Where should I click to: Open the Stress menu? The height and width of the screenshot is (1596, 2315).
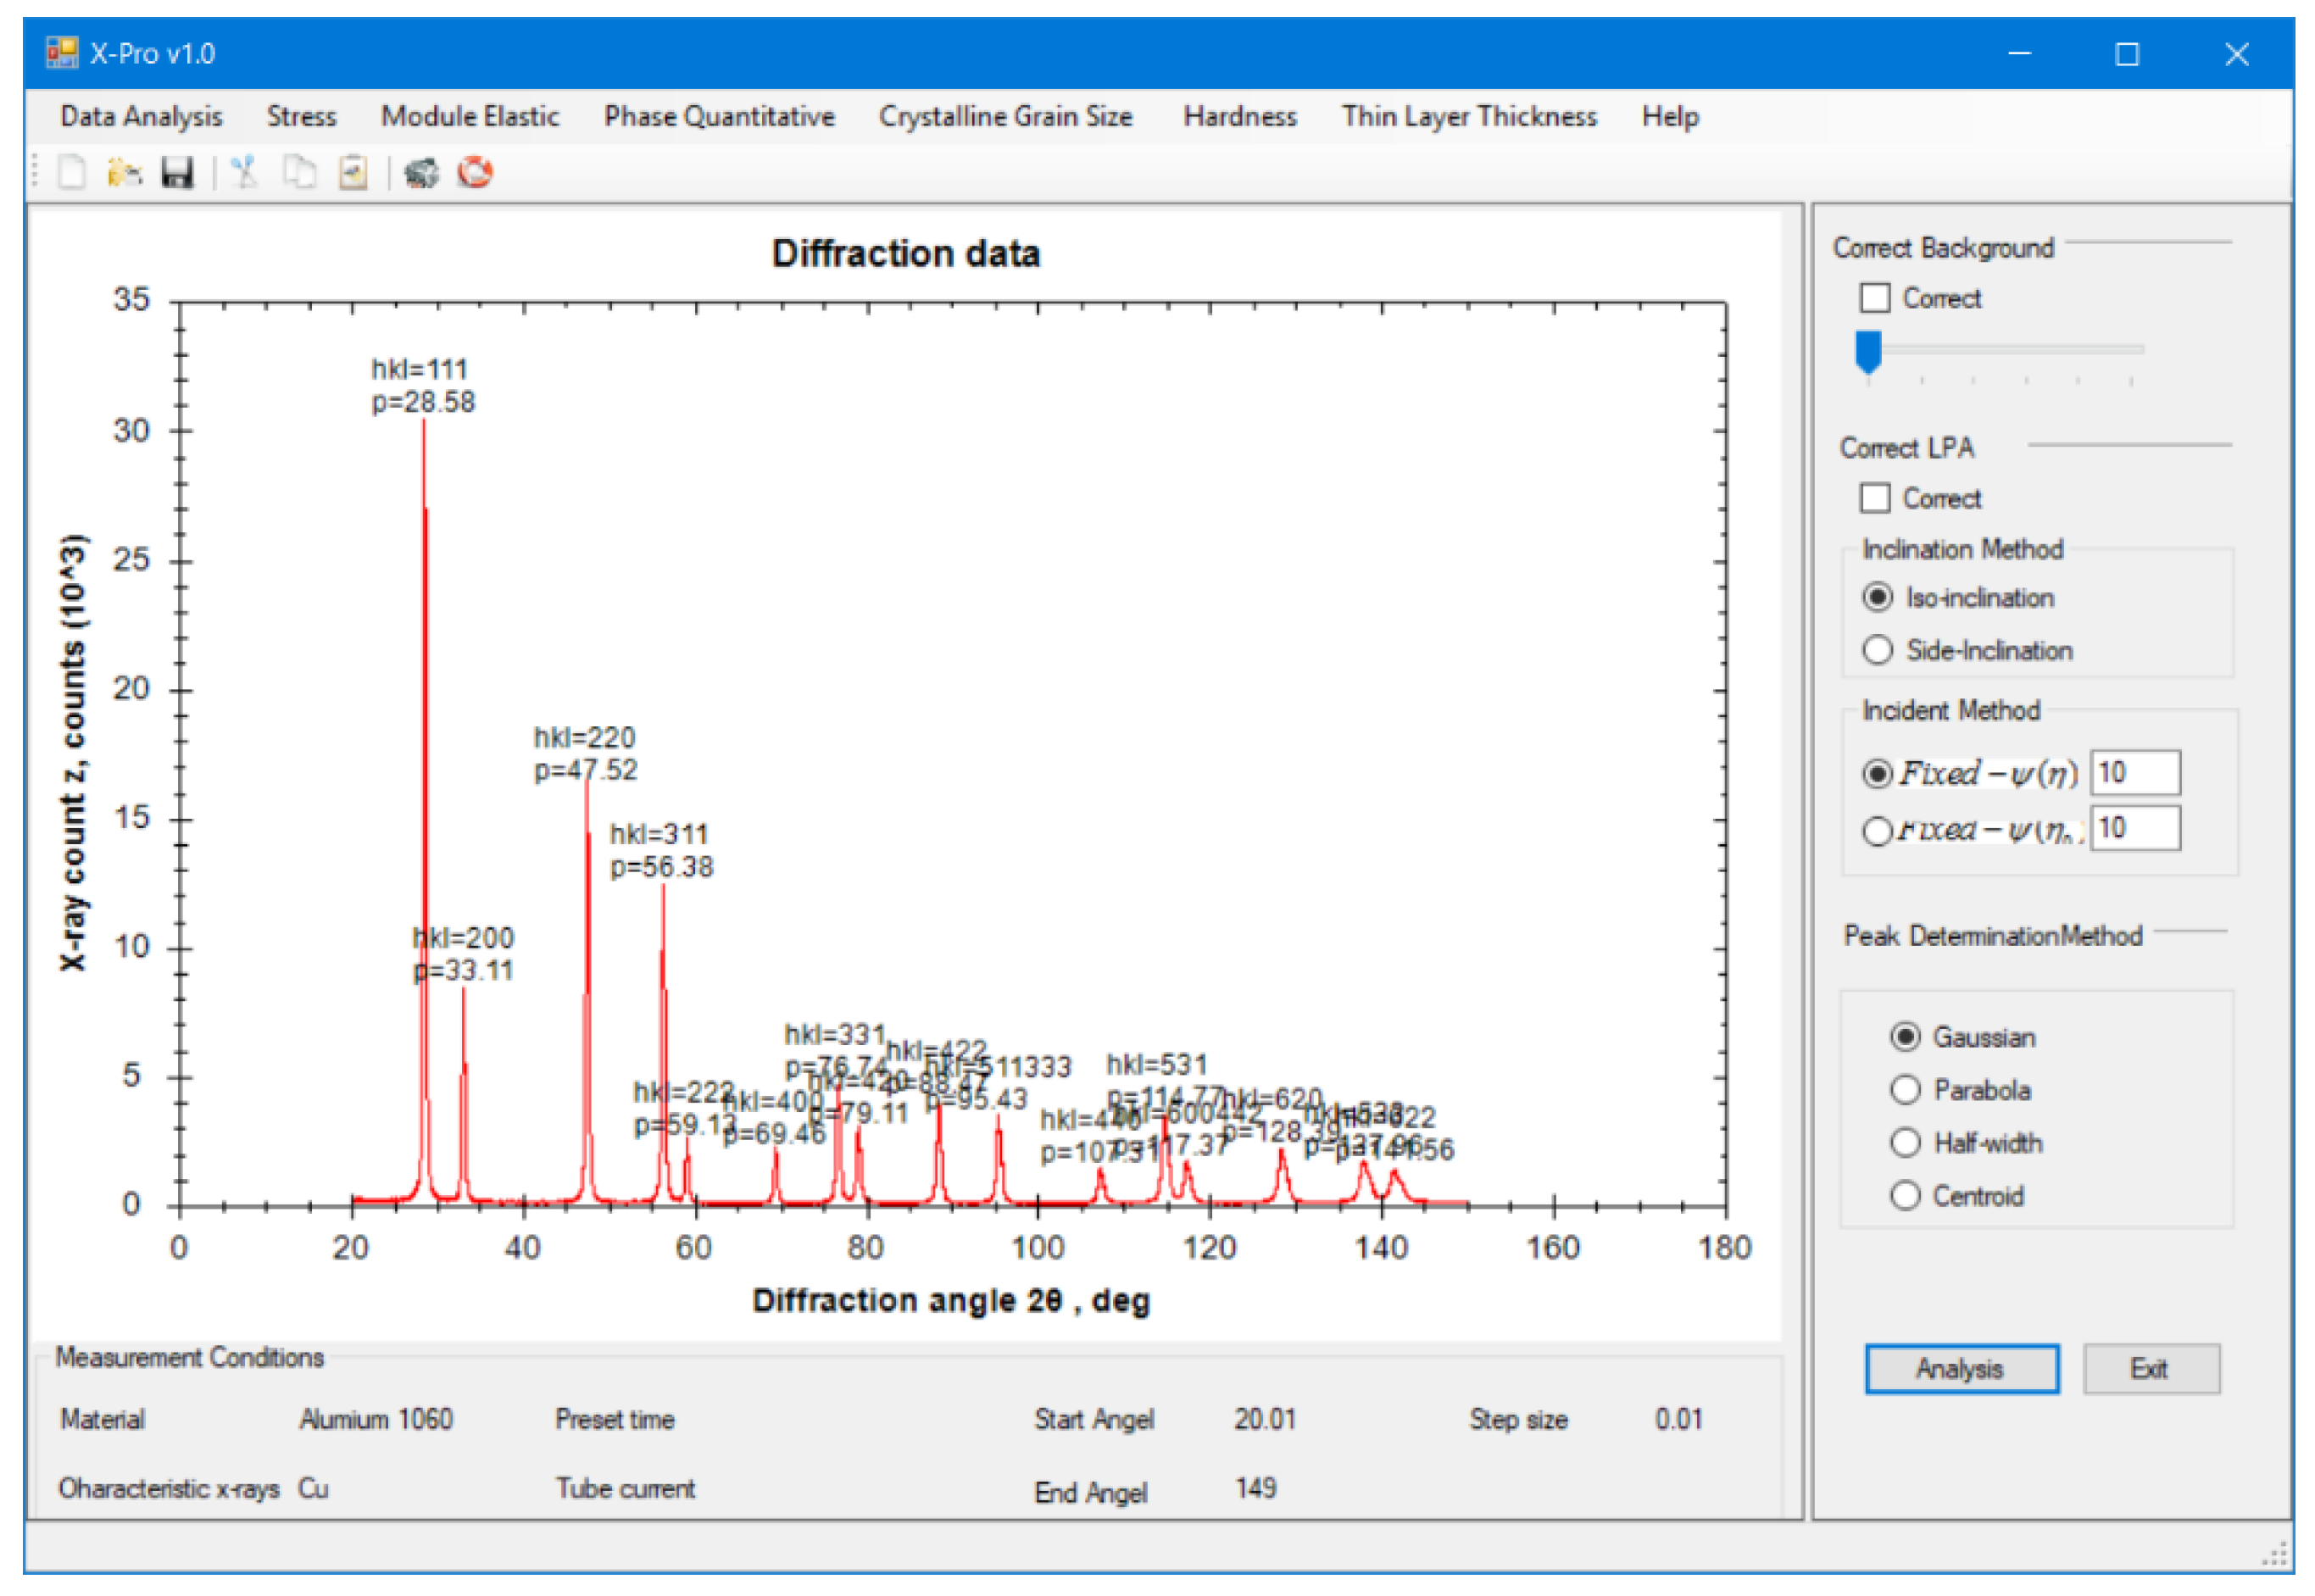click(x=301, y=117)
